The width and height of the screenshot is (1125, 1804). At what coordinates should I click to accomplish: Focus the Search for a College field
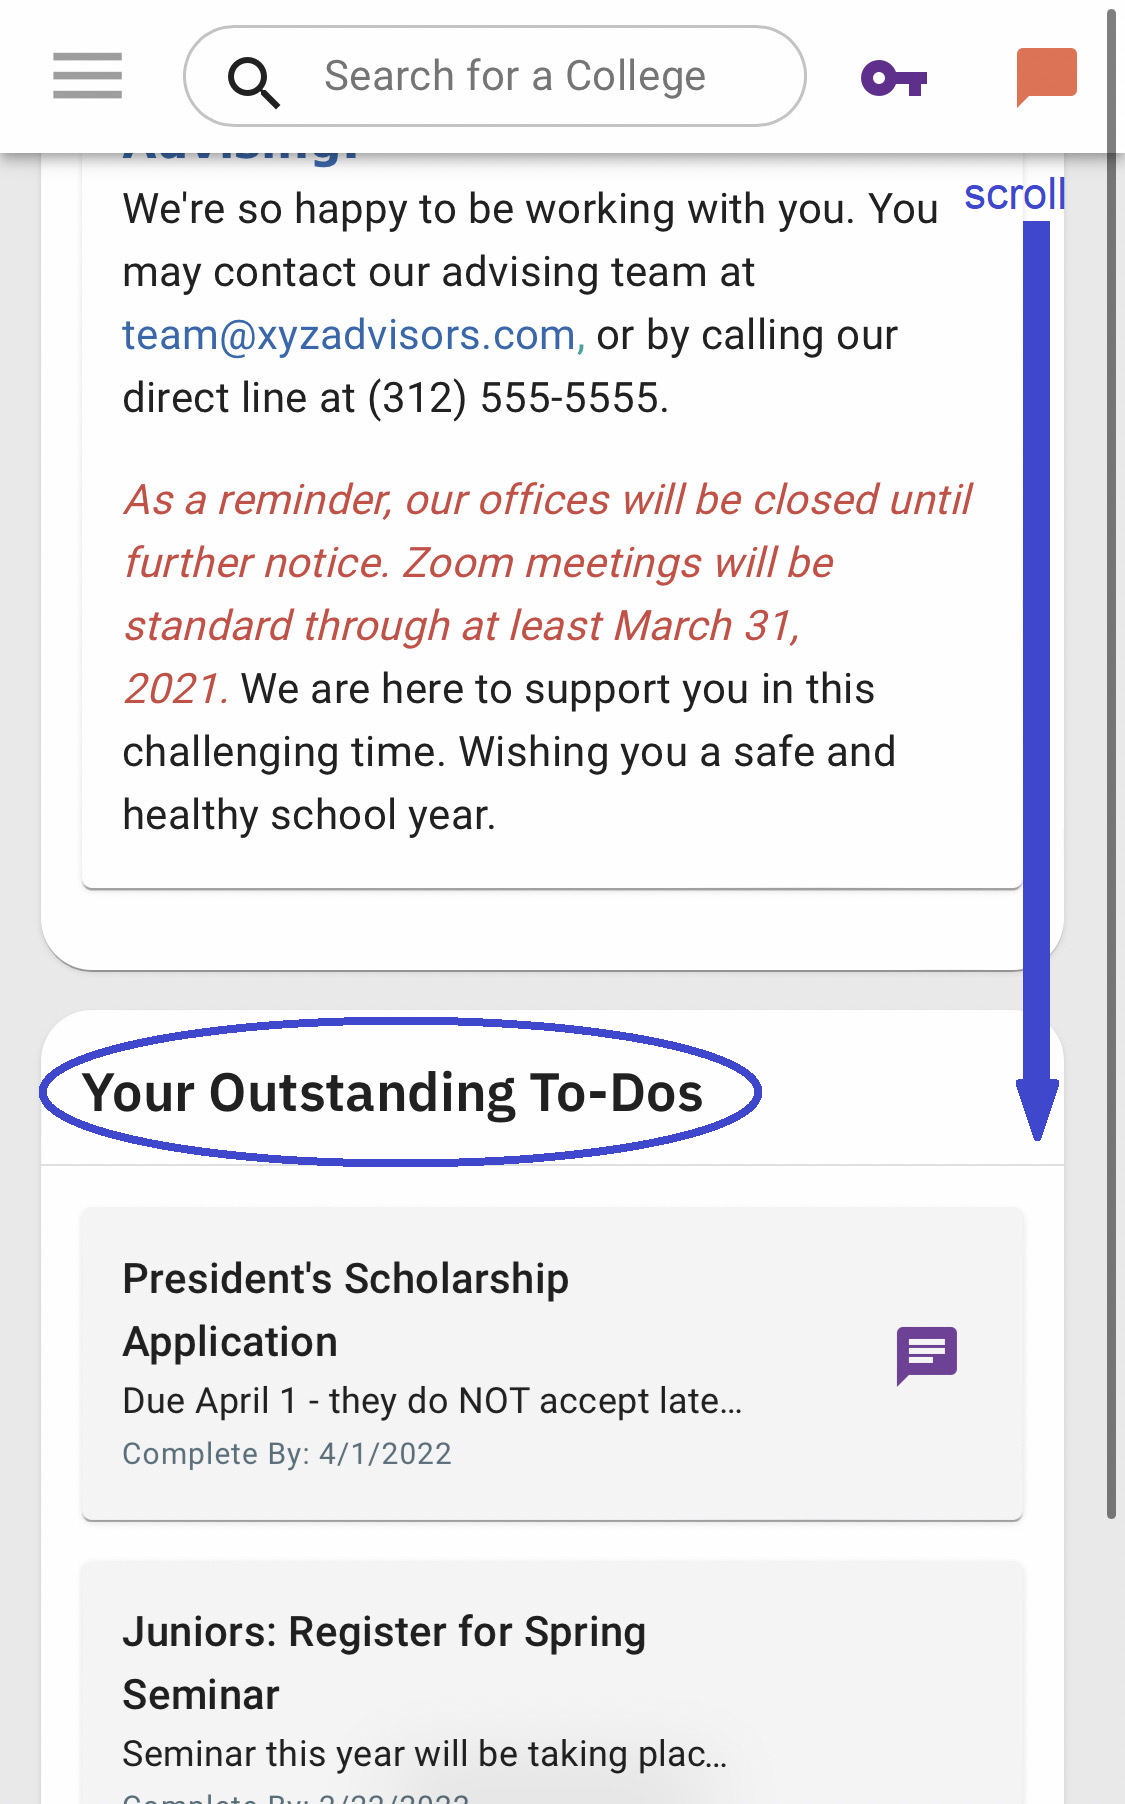point(495,76)
